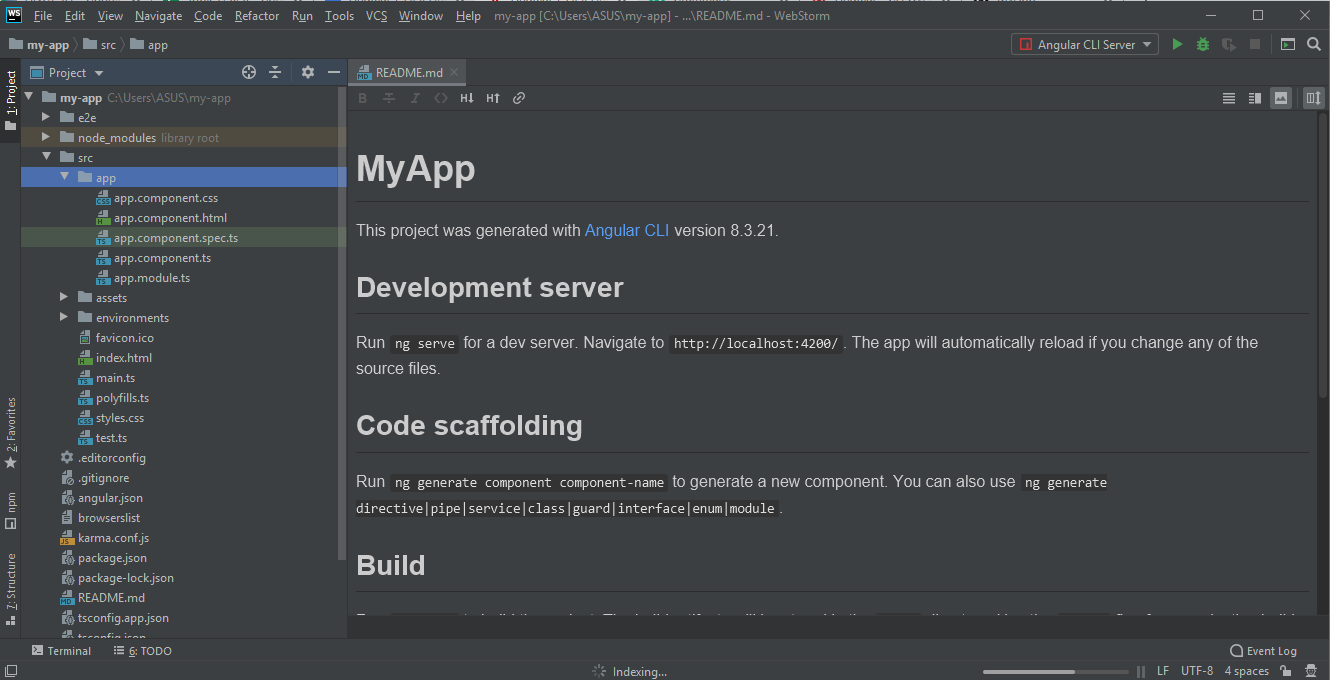Open the Terminal tool window
The height and width of the screenshot is (680, 1330).
pyautogui.click(x=61, y=651)
